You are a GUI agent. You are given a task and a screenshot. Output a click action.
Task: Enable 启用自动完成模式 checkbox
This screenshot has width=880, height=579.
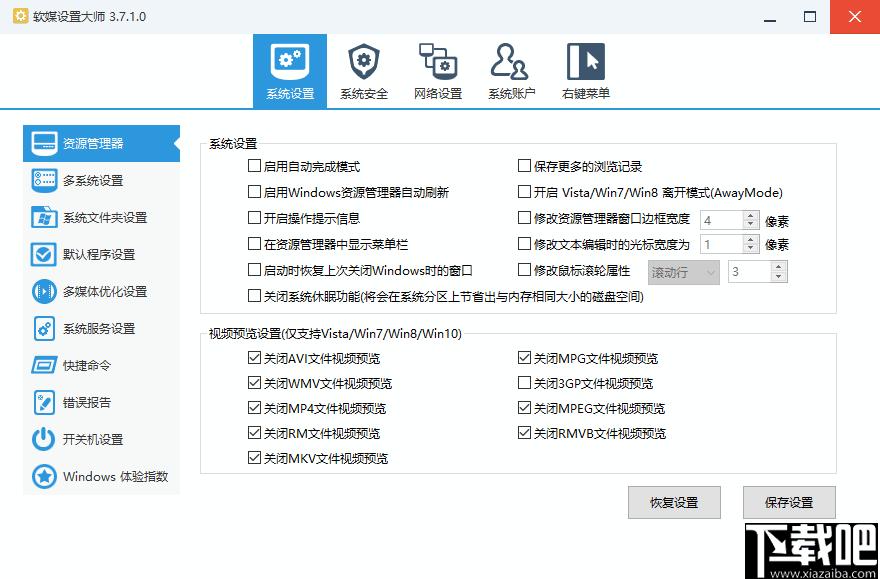(254, 166)
